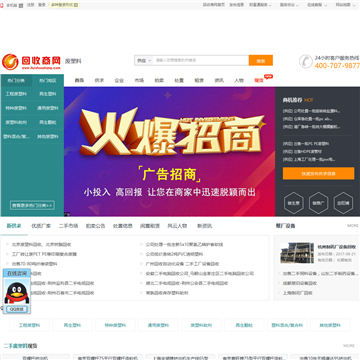The image size is (360, 360).
Task: Select 再生塑料 in the teal sidebar
Action: (48, 94)
